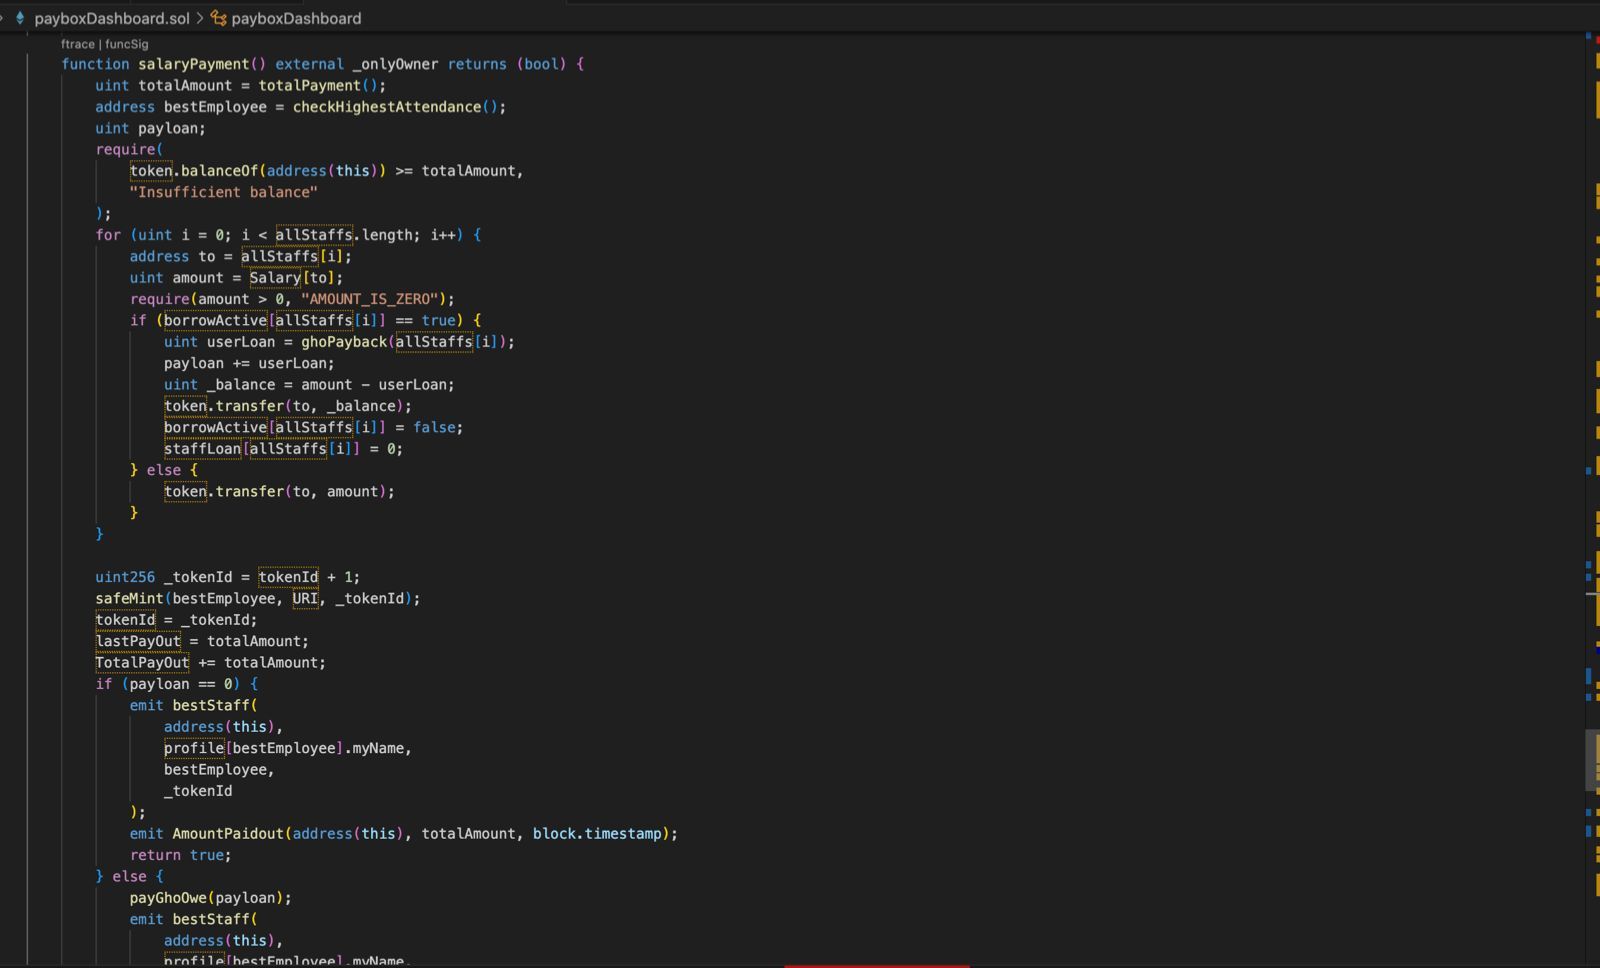This screenshot has height=968, width=1600.
Task: Click the 'return true;' statement
Action: pos(180,855)
